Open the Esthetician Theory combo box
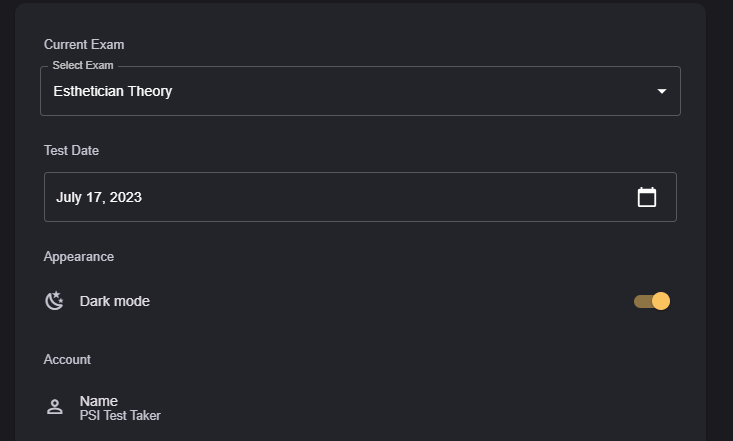The height and width of the screenshot is (441, 733). (340, 91)
